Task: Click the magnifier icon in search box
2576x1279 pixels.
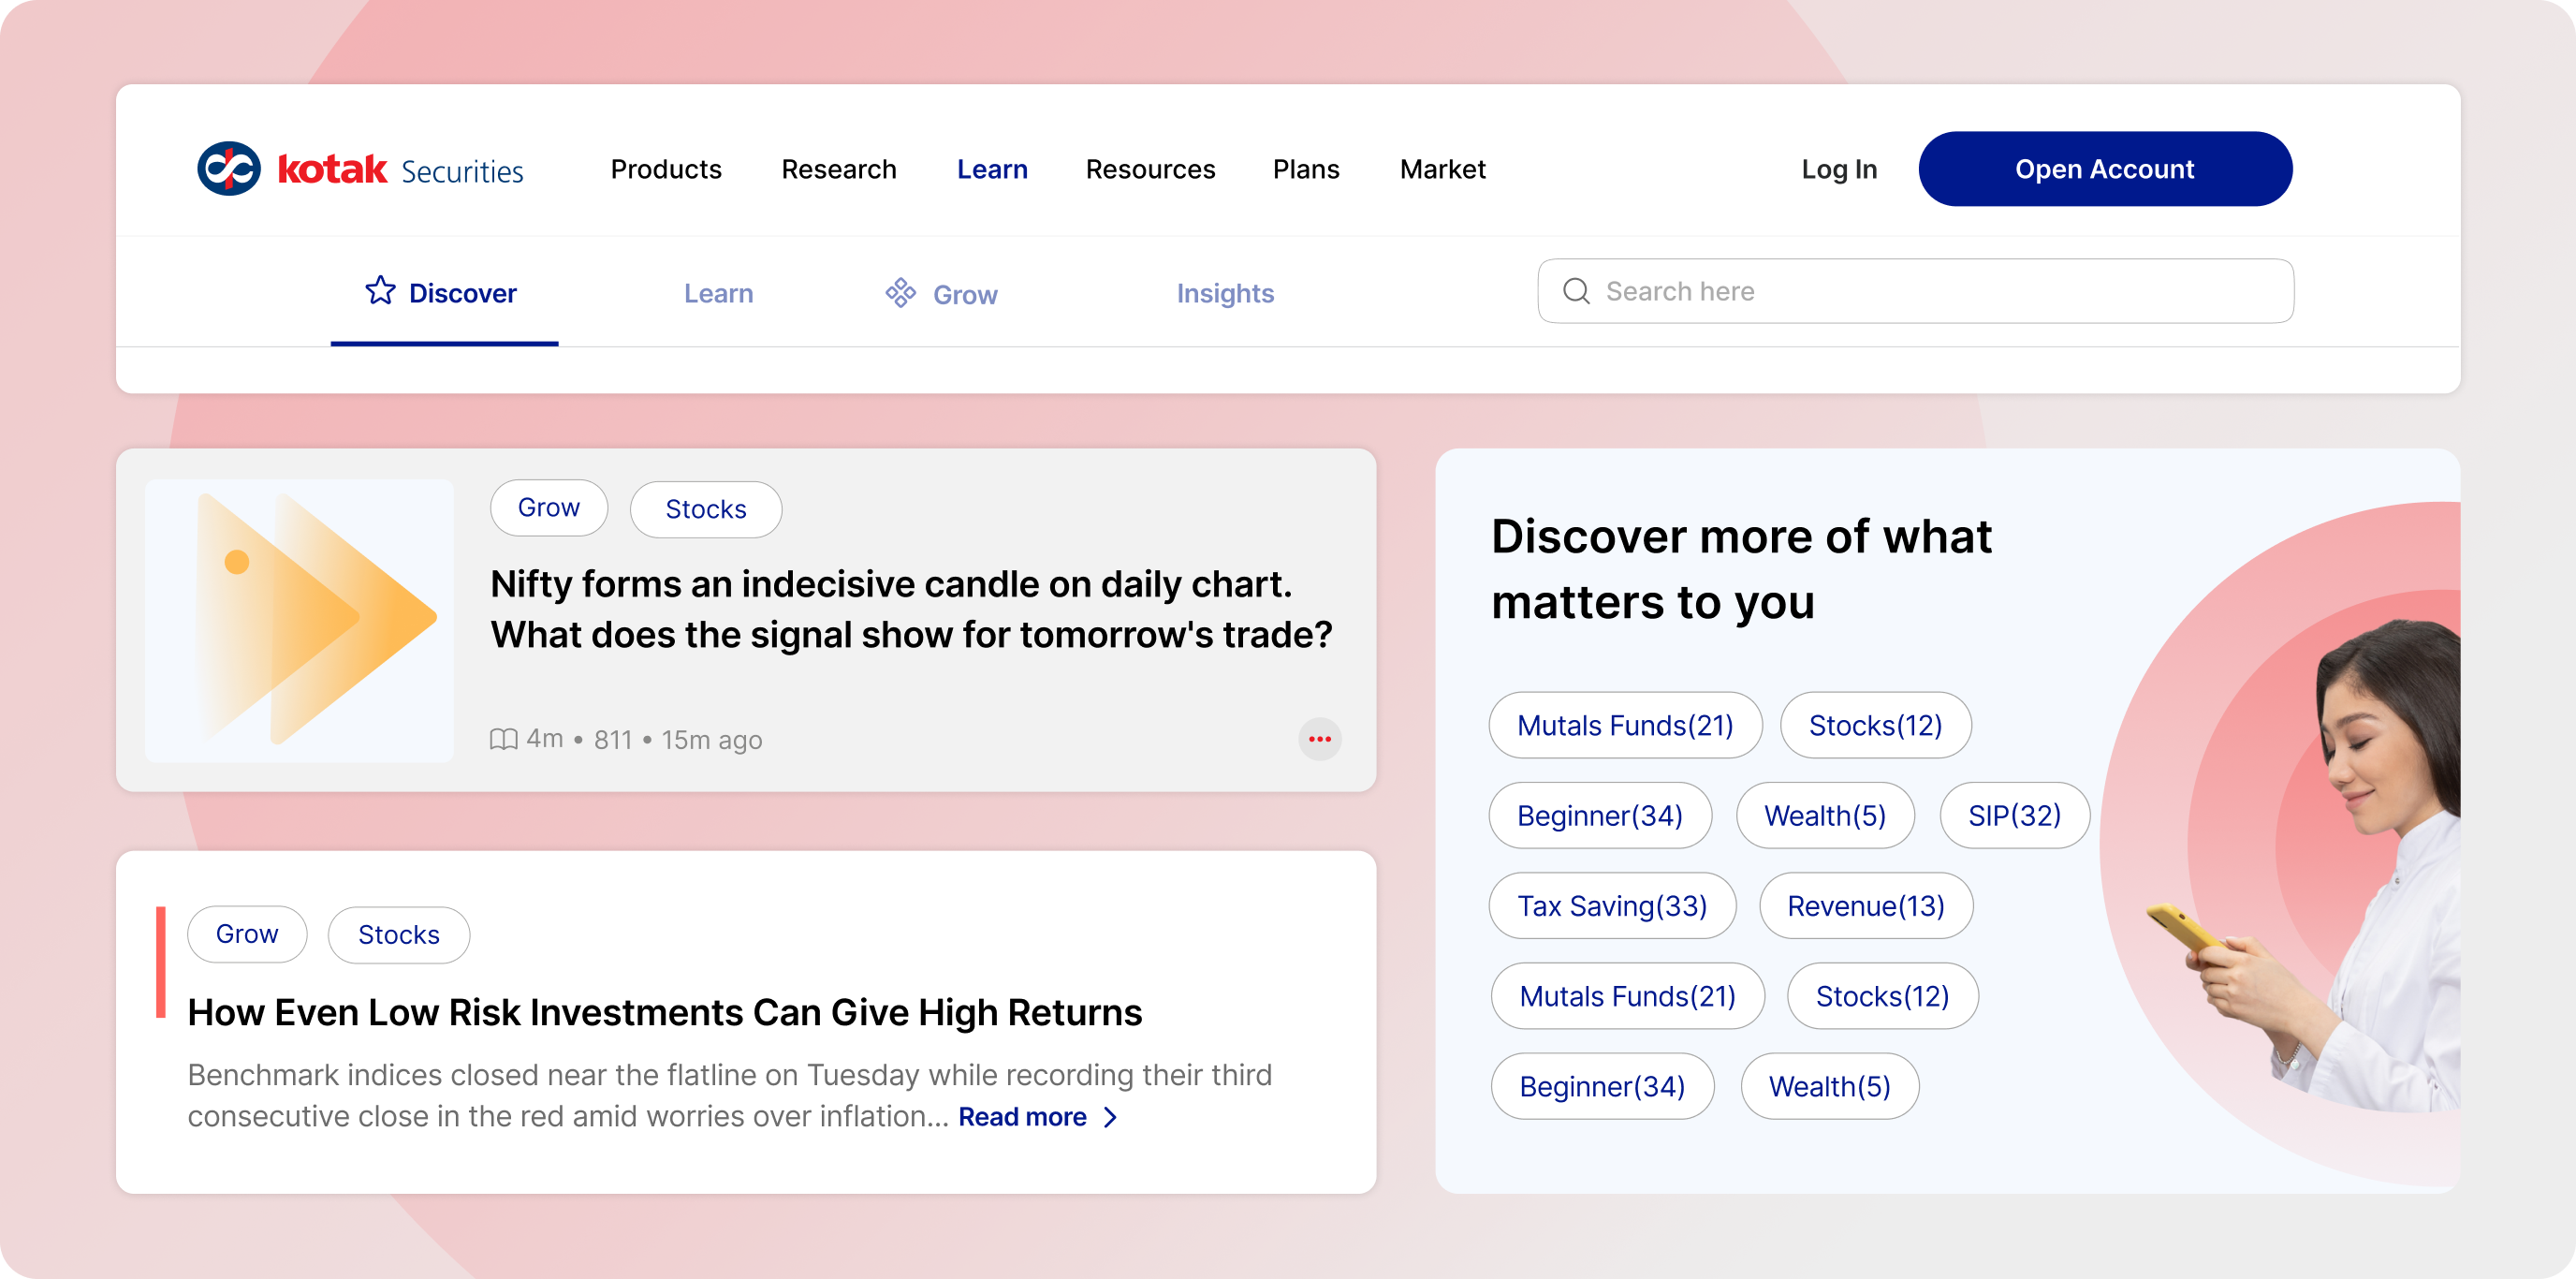Action: point(1576,291)
